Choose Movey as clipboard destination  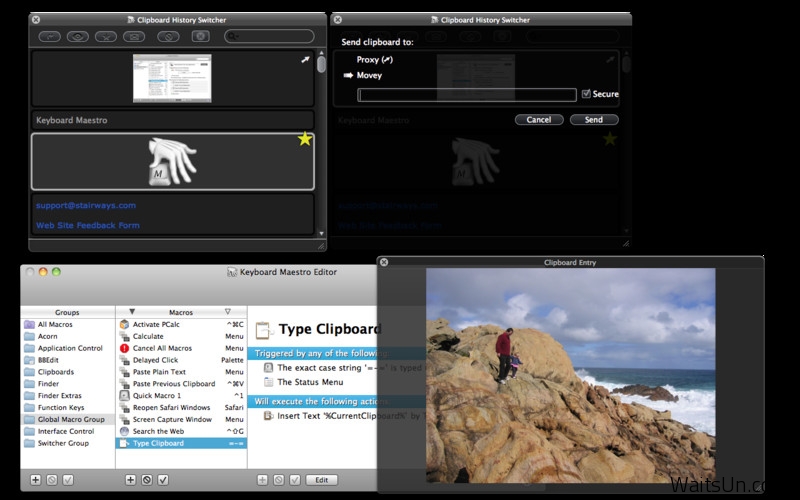369,75
